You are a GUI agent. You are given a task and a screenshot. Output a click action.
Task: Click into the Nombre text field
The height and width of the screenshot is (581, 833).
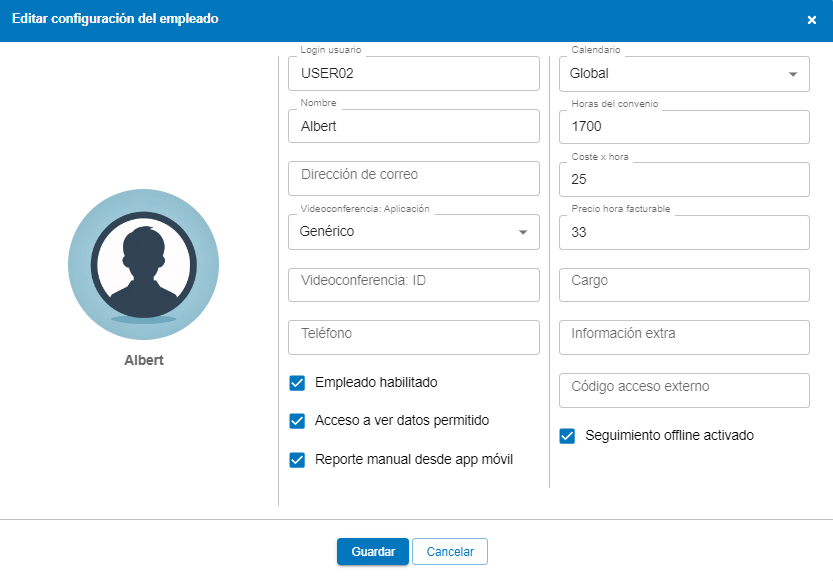[413, 127]
